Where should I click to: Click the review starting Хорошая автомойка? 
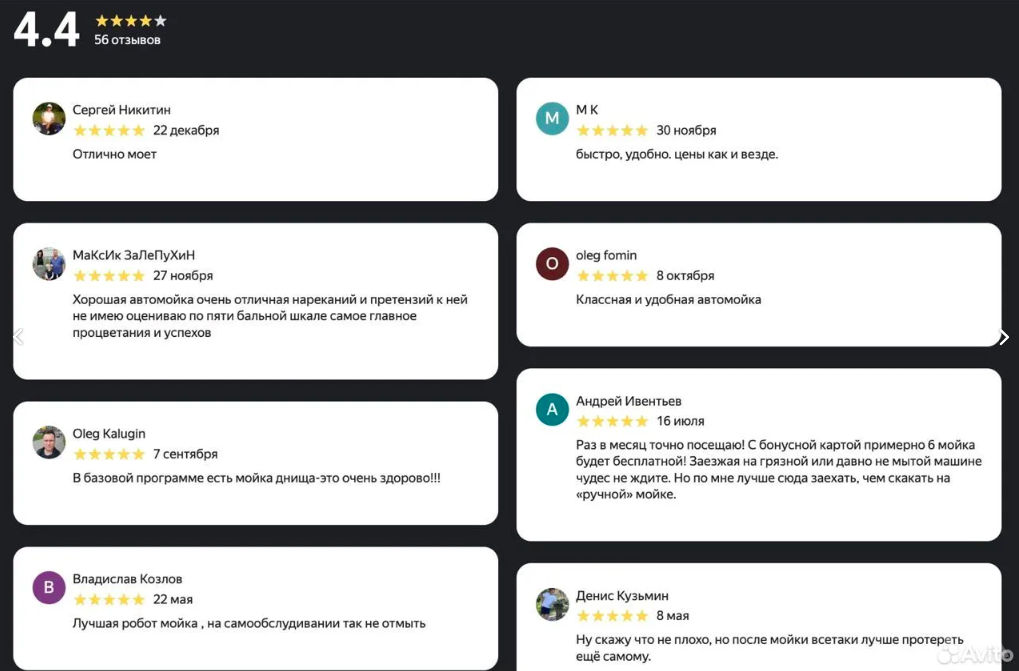click(x=270, y=316)
